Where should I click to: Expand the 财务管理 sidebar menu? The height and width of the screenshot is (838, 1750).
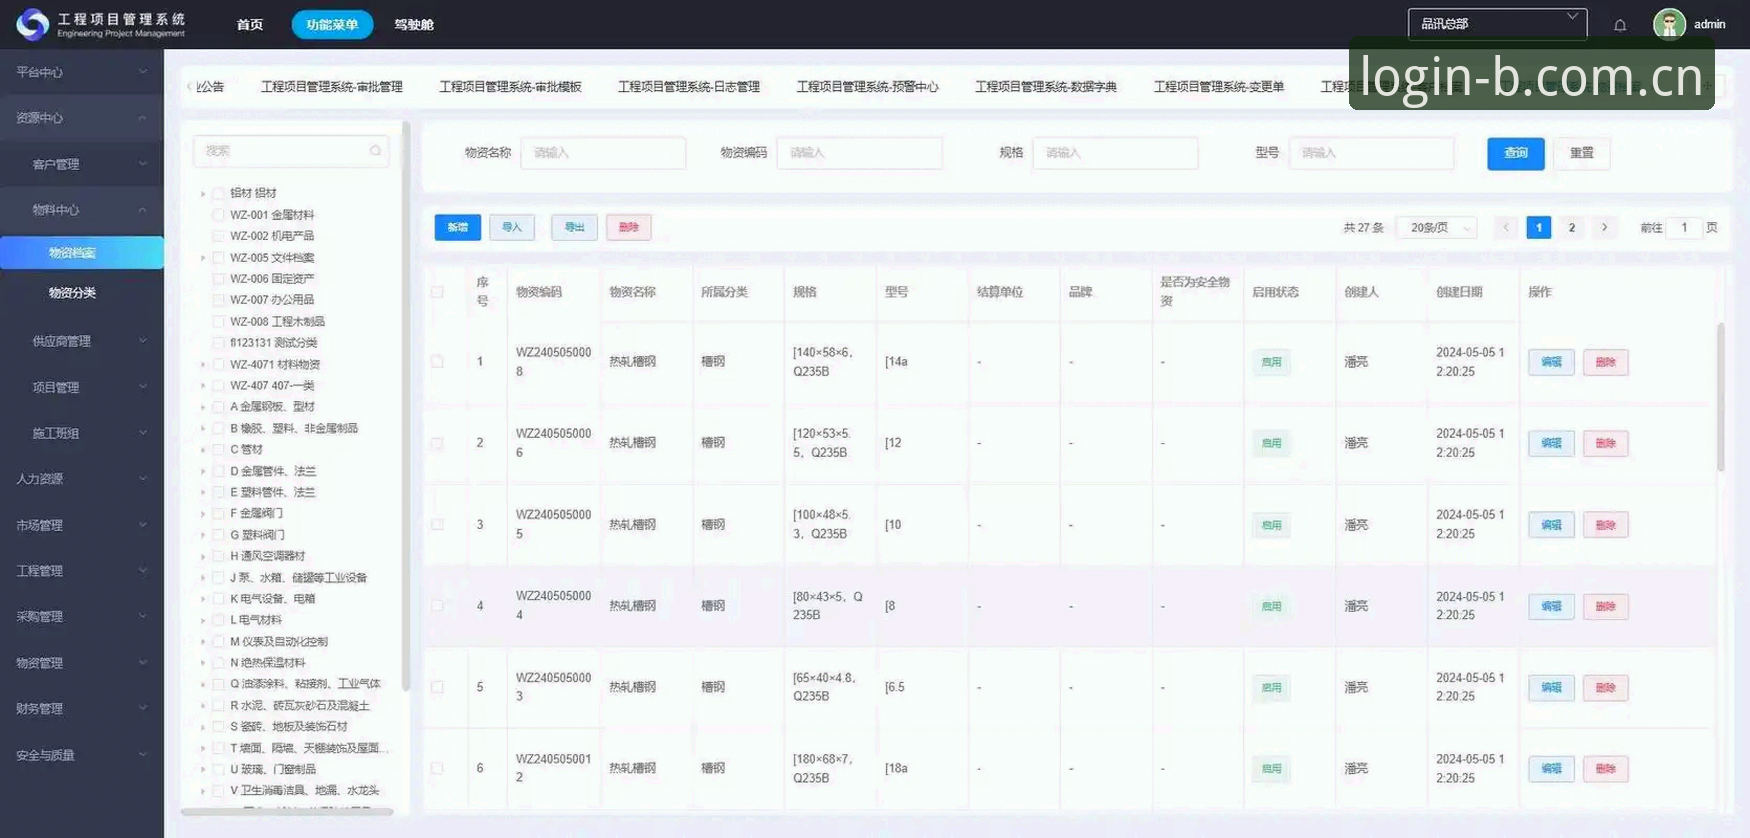click(x=81, y=709)
